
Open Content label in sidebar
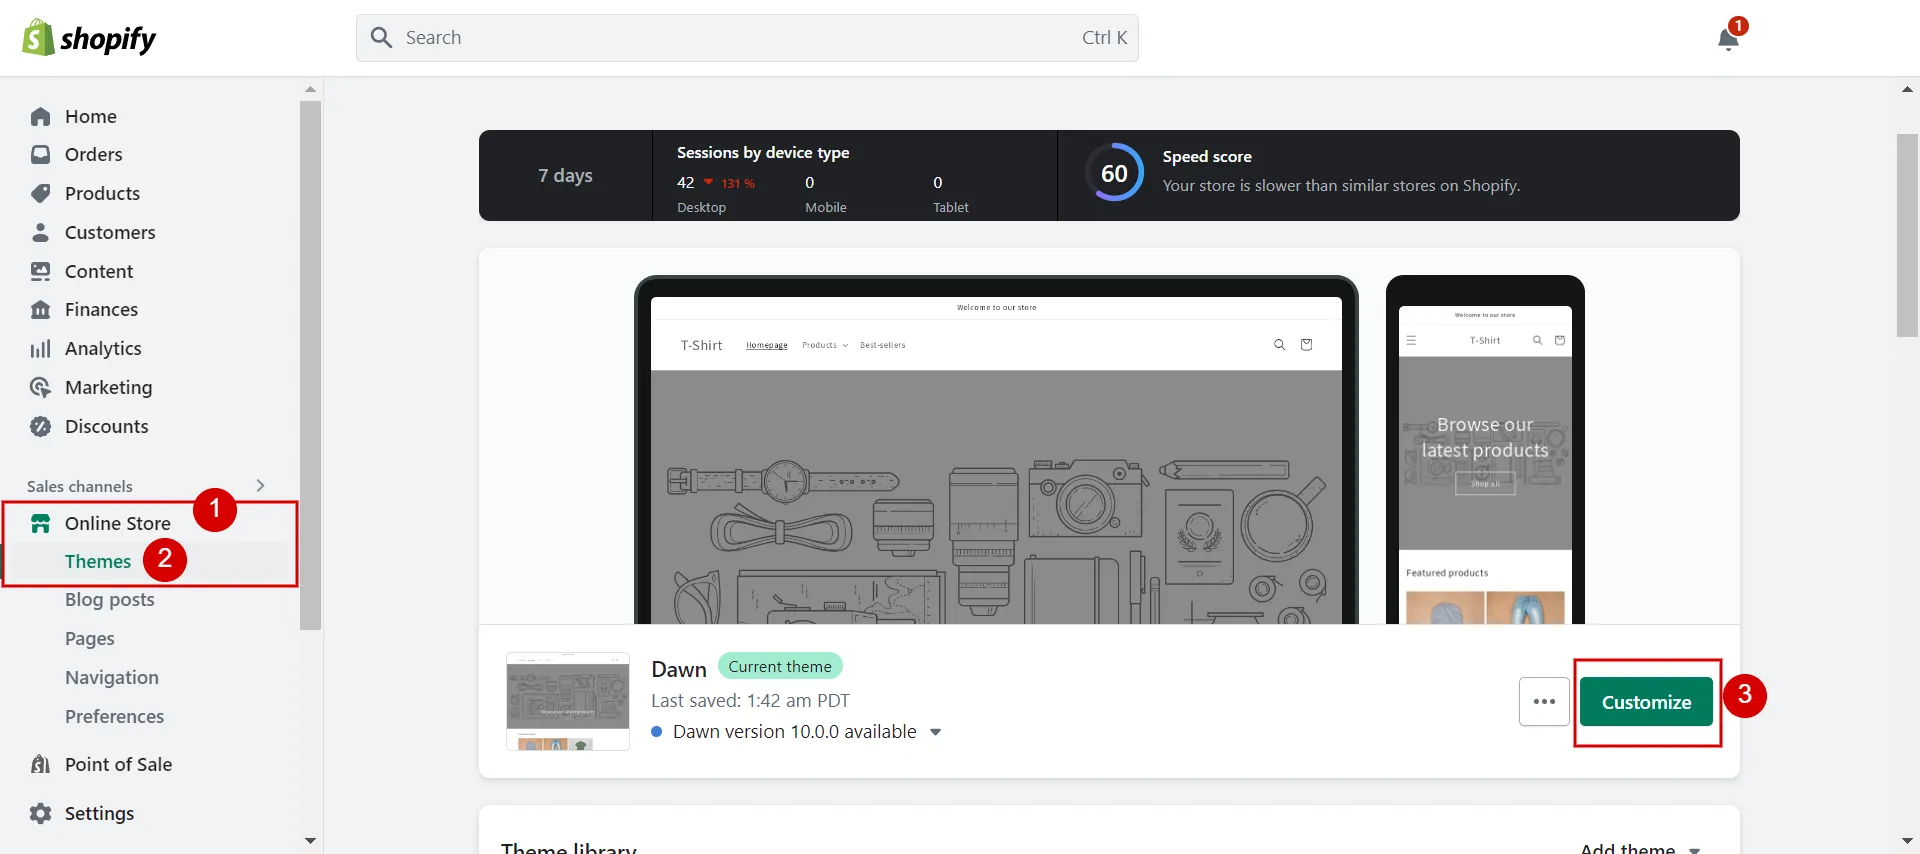99,271
